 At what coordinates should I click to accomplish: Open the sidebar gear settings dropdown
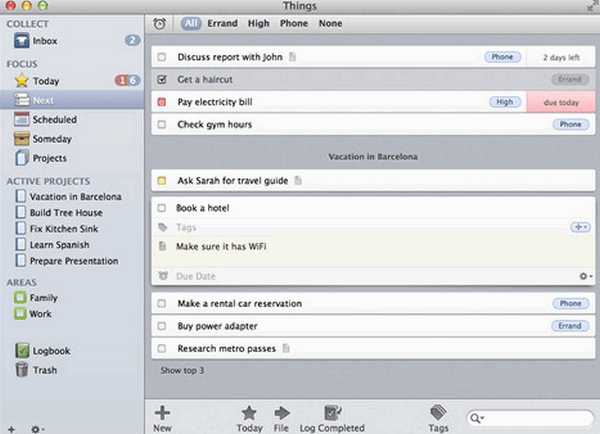(38, 429)
